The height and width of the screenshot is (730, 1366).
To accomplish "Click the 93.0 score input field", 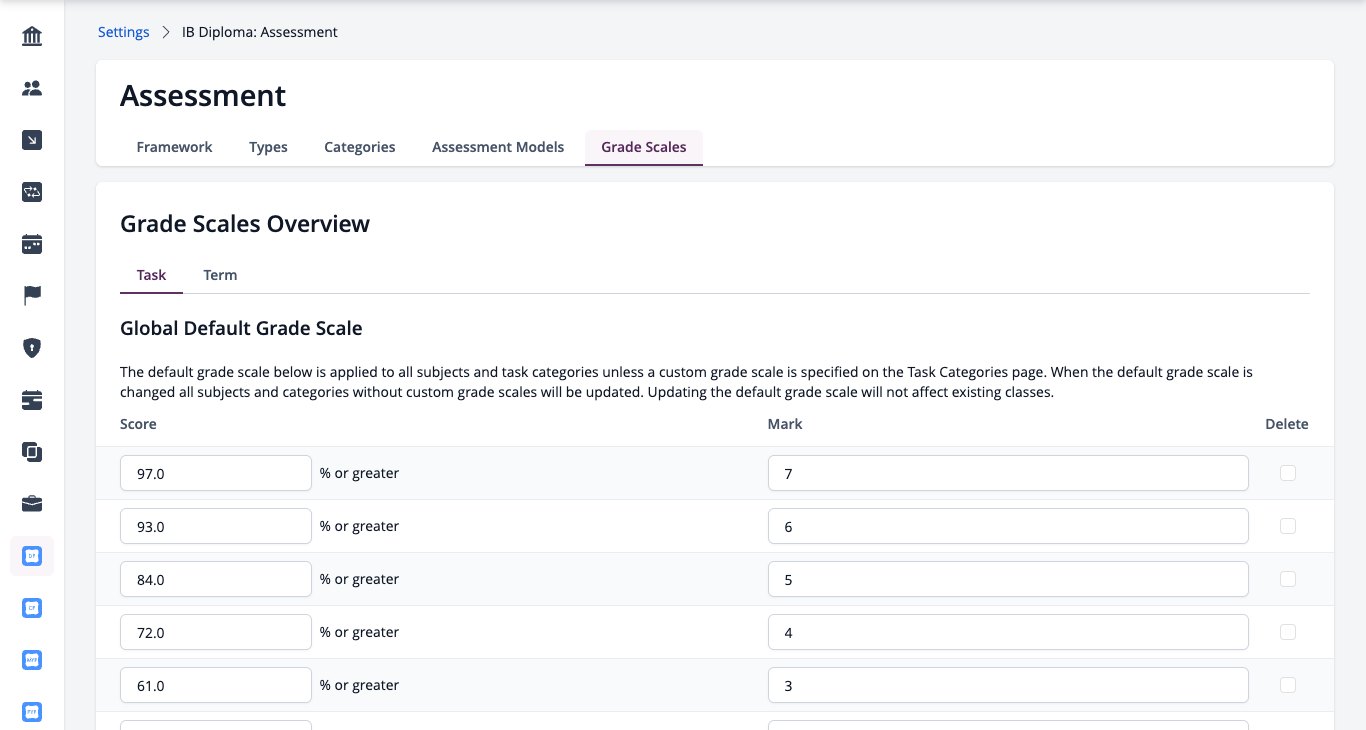I will pyautogui.click(x=216, y=526).
